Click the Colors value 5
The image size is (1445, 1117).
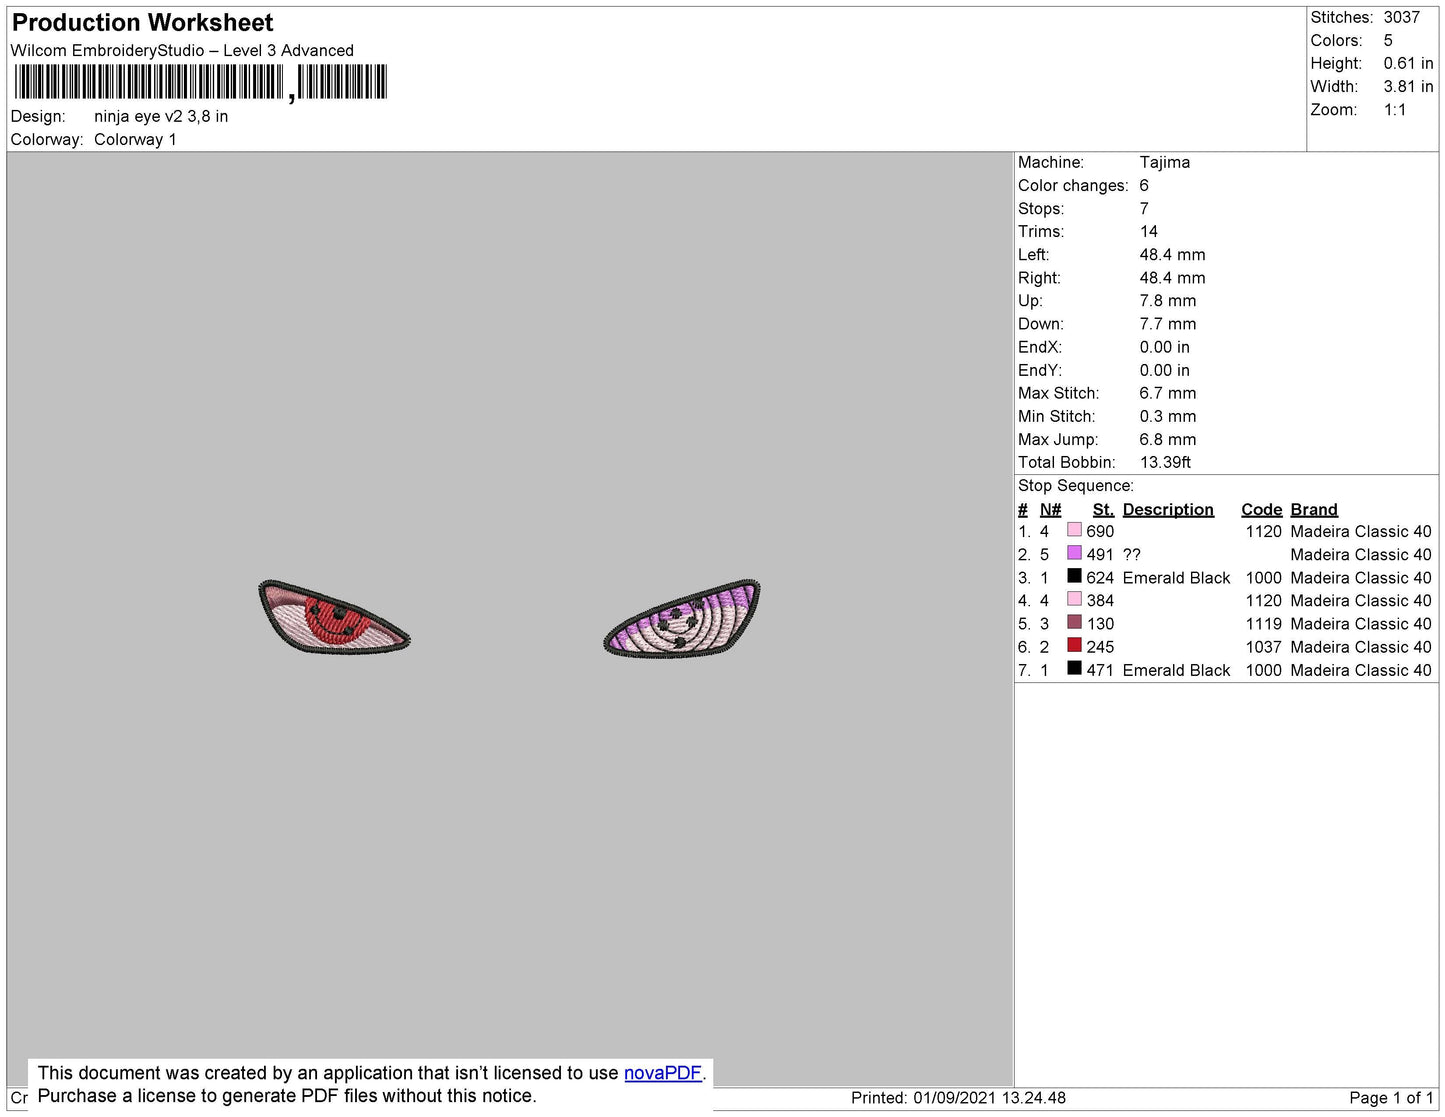1388,40
